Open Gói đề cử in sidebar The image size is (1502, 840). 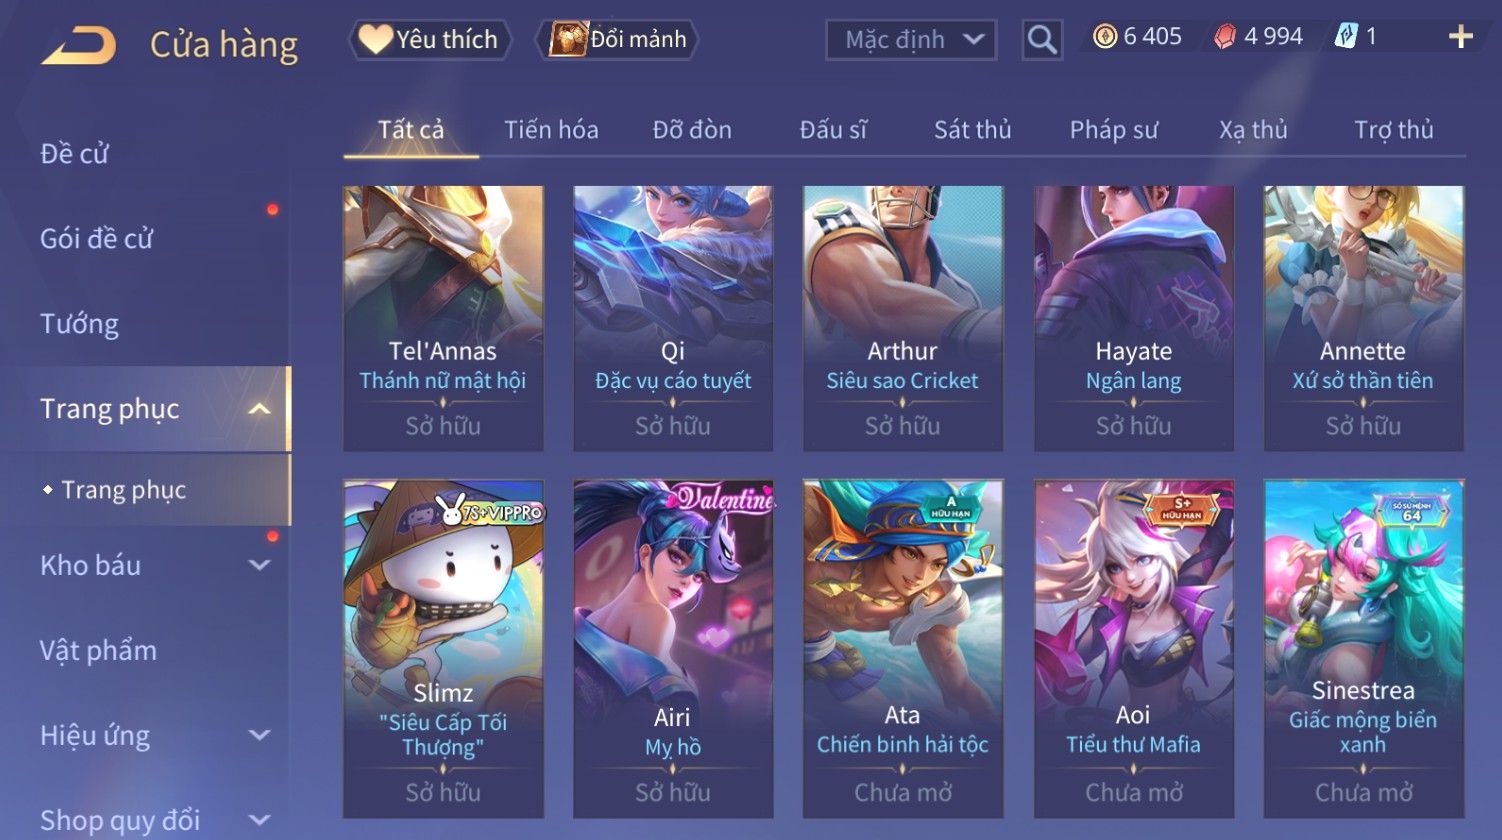[x=96, y=239]
